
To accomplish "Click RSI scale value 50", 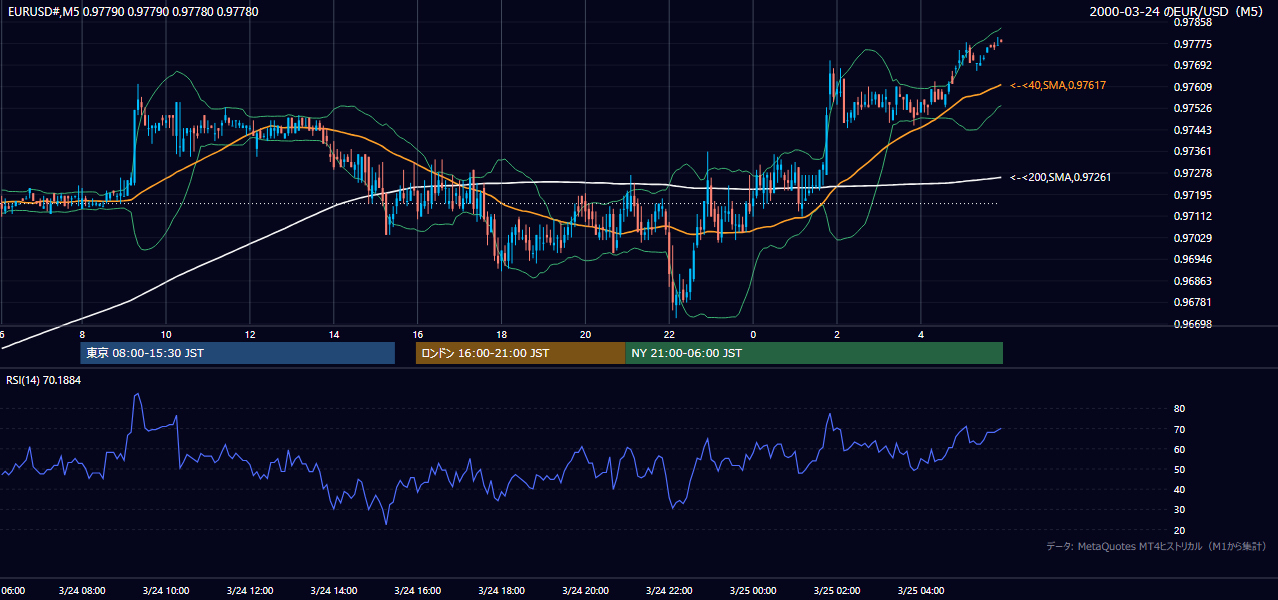I will [1179, 469].
